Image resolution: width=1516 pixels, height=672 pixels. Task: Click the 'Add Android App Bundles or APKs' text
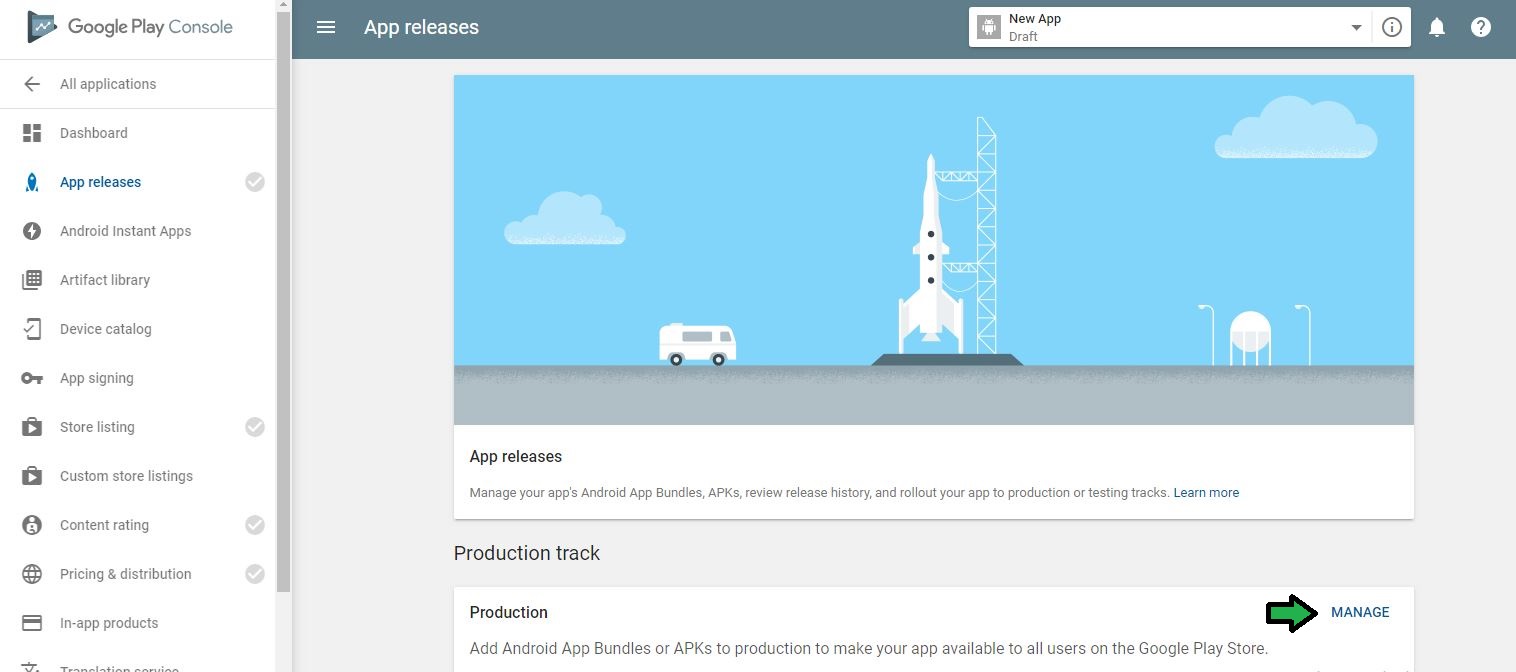coord(869,648)
